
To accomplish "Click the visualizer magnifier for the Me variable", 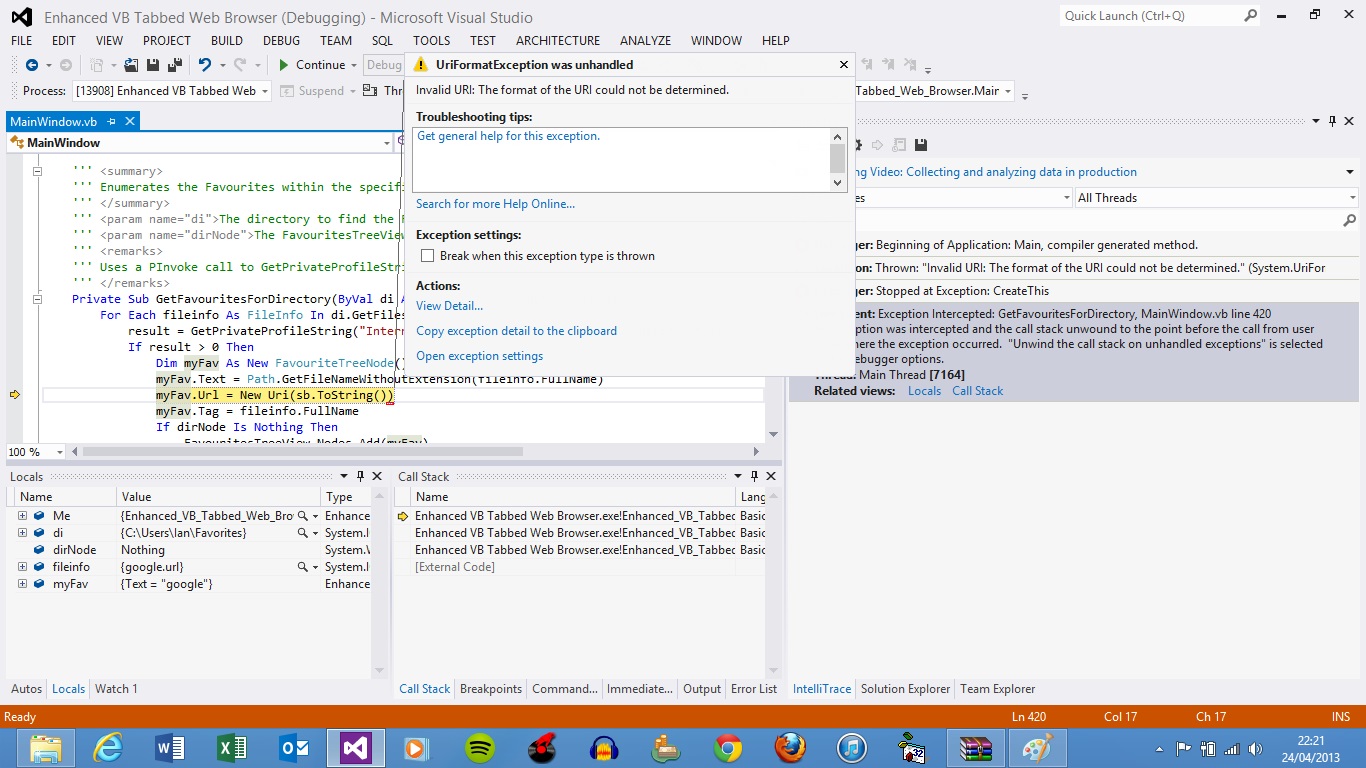I will coord(302,516).
